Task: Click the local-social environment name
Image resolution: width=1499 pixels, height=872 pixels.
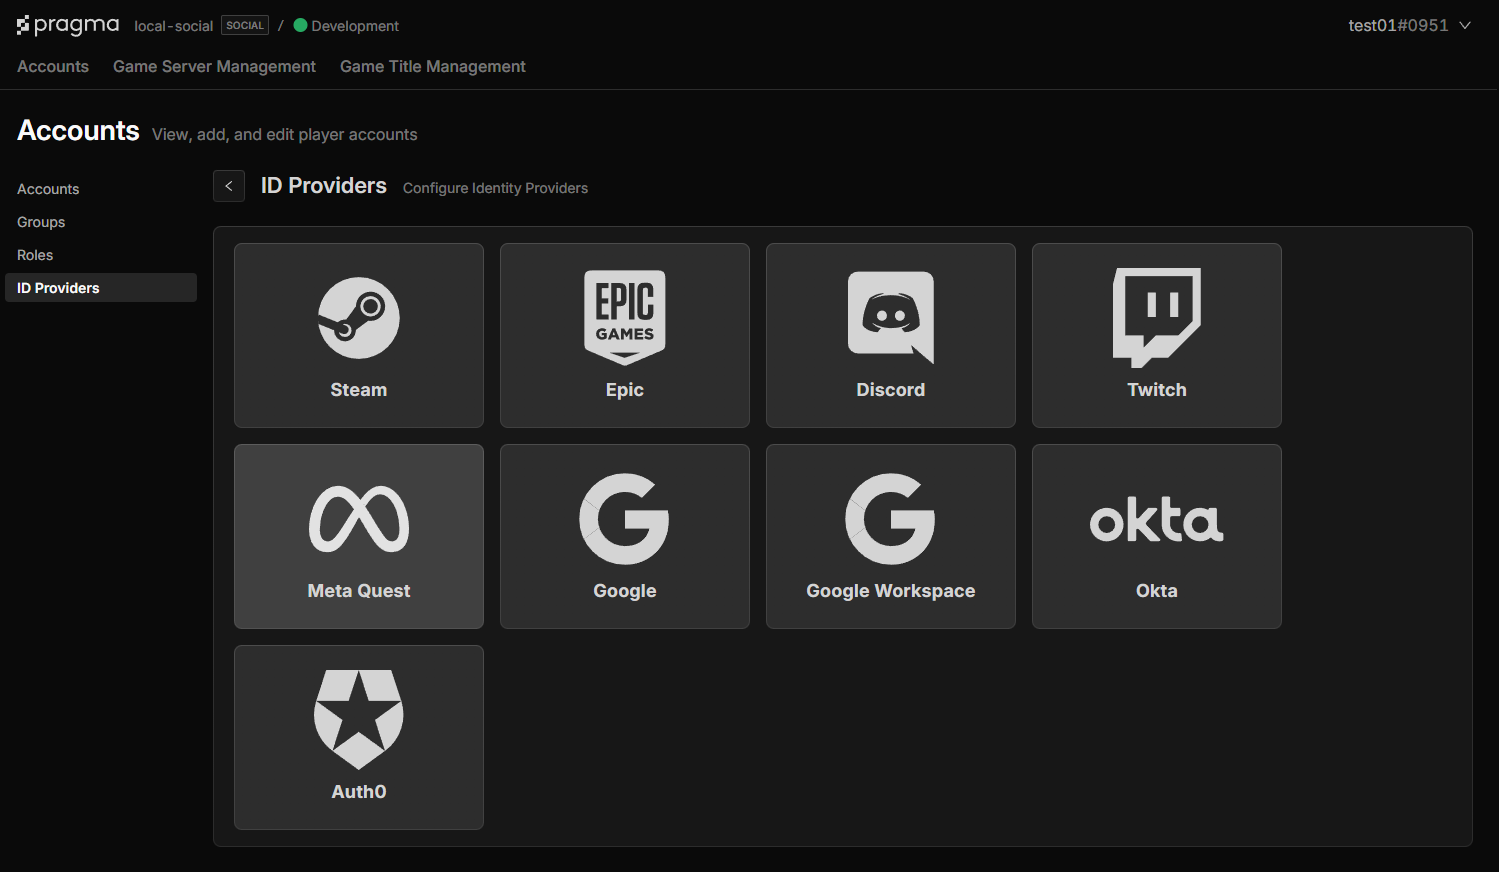Action: tap(174, 26)
